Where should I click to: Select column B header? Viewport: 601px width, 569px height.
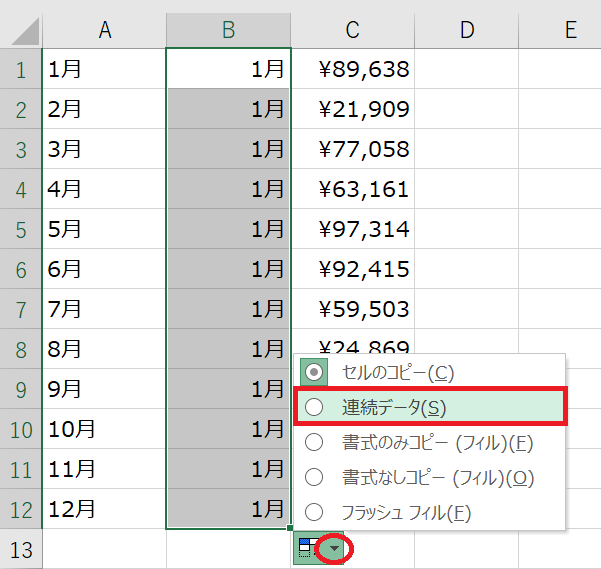click(x=228, y=30)
